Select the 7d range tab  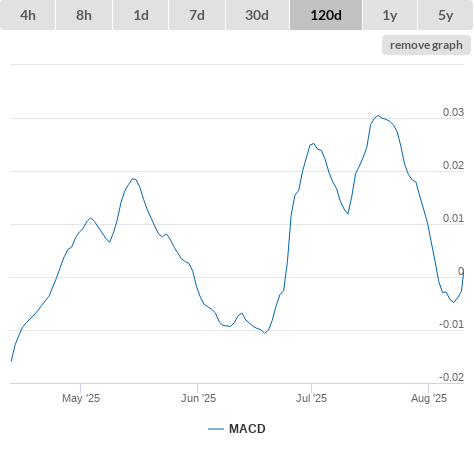(197, 15)
